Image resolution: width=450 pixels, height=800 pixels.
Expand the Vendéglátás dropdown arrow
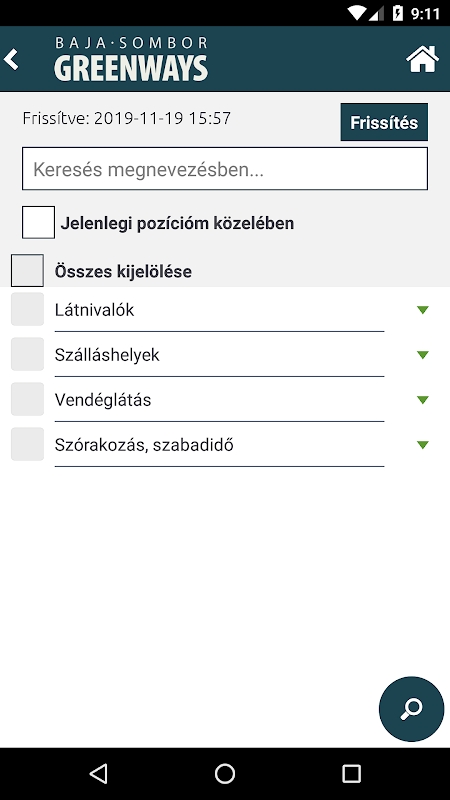[x=422, y=399]
